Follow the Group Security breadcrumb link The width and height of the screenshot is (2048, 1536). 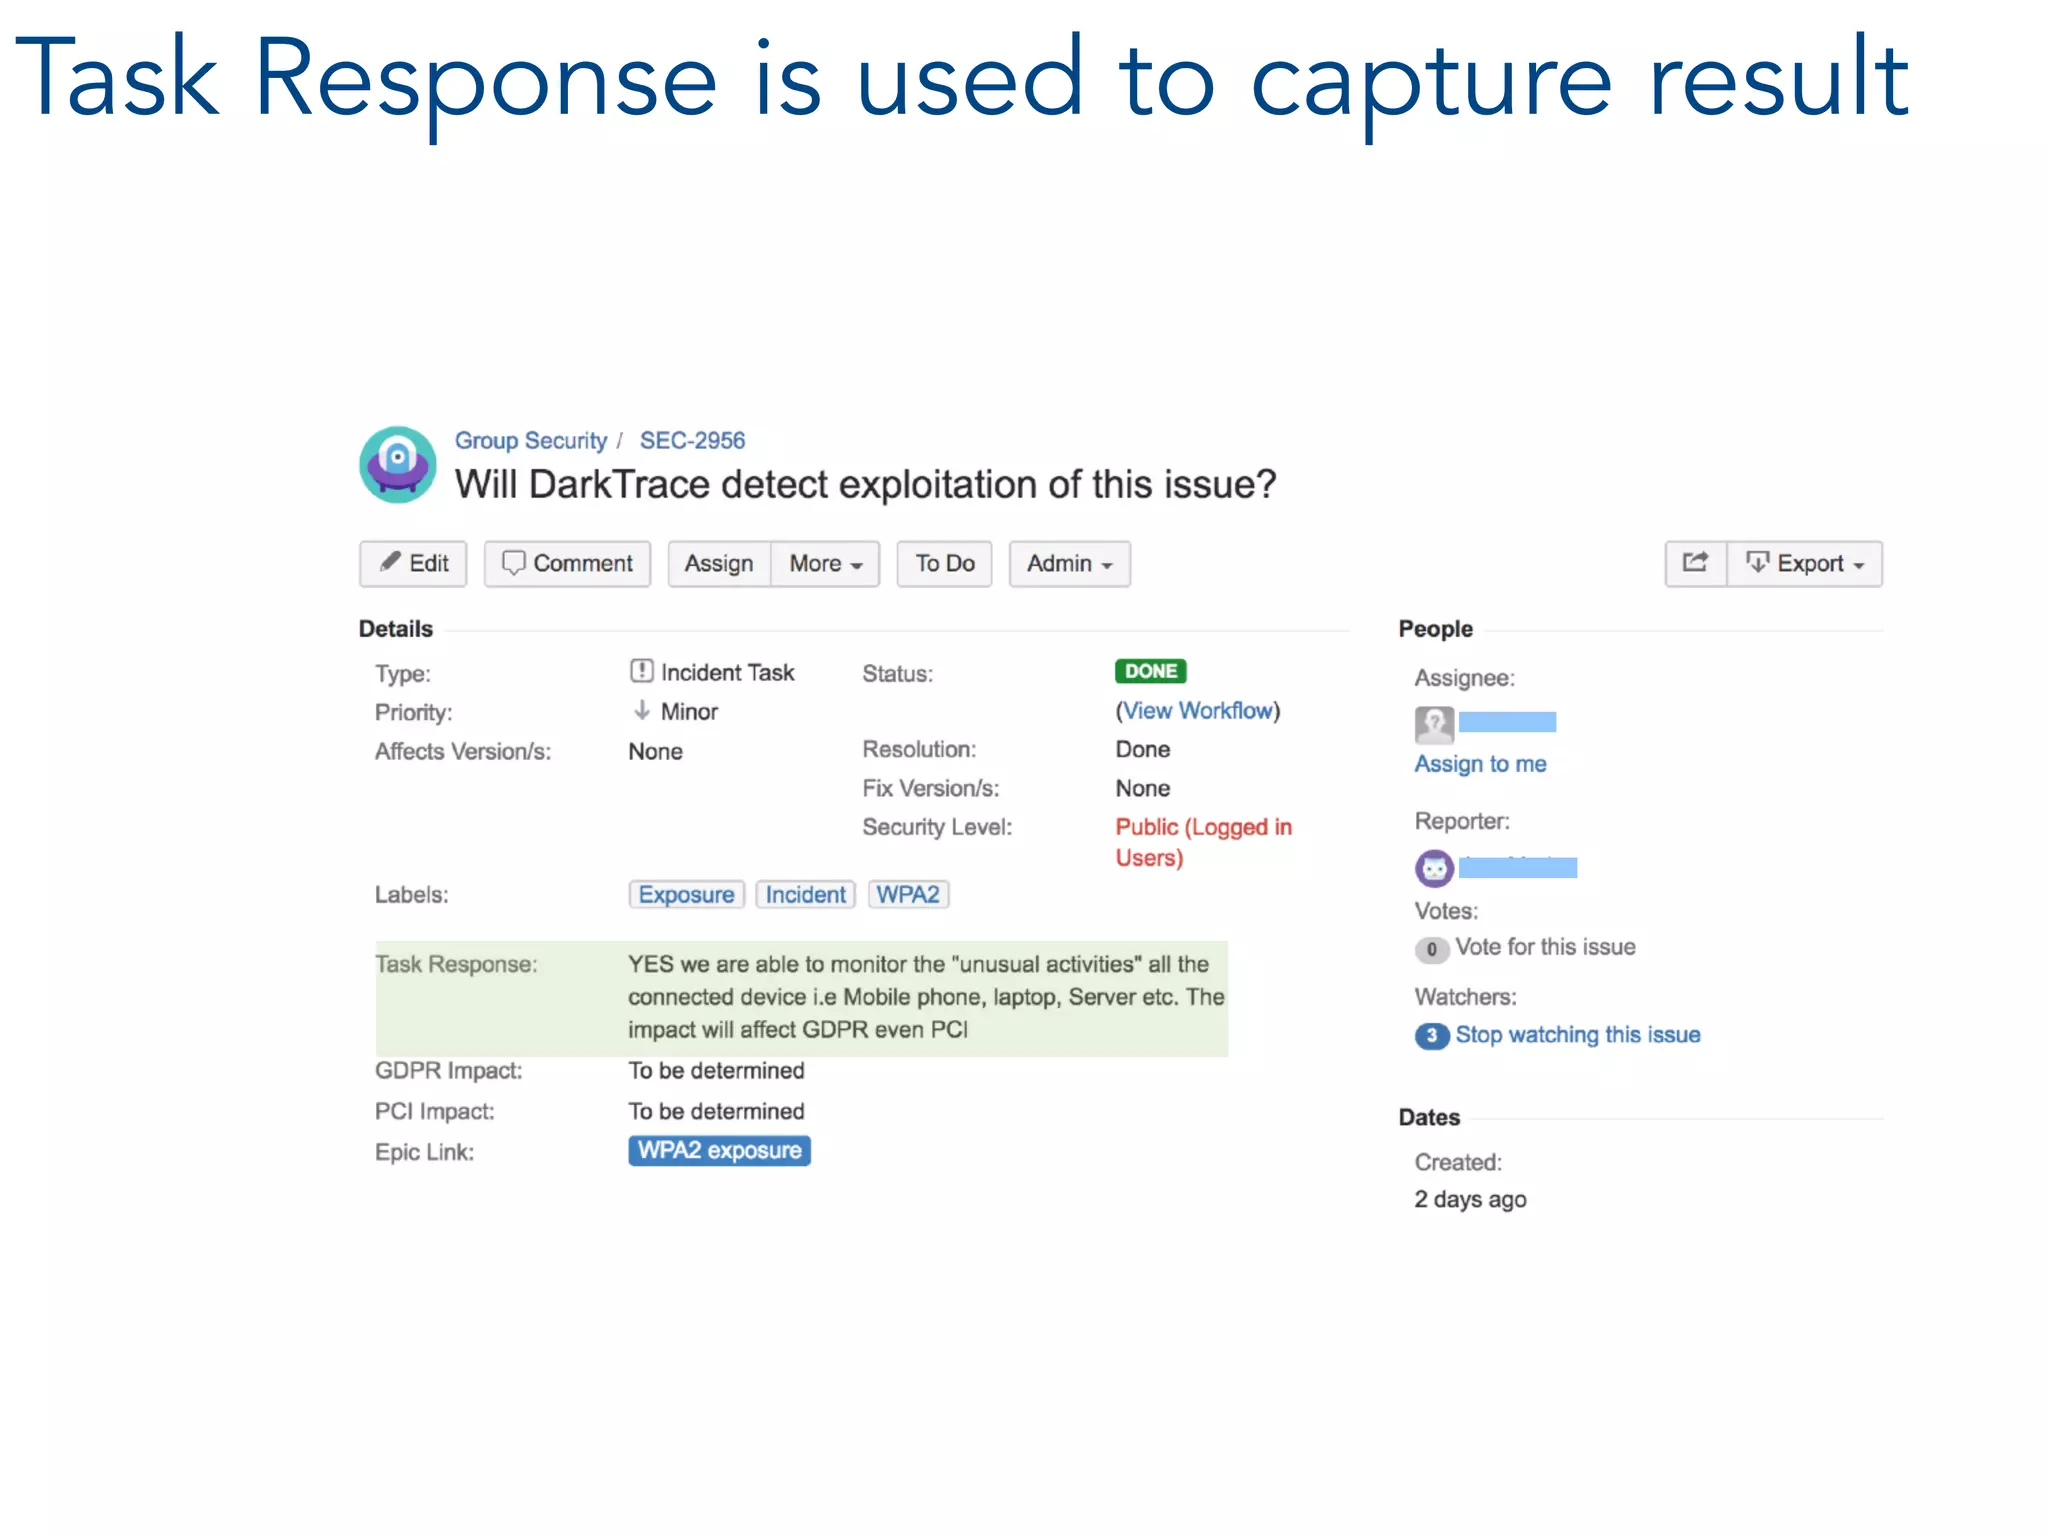click(530, 441)
